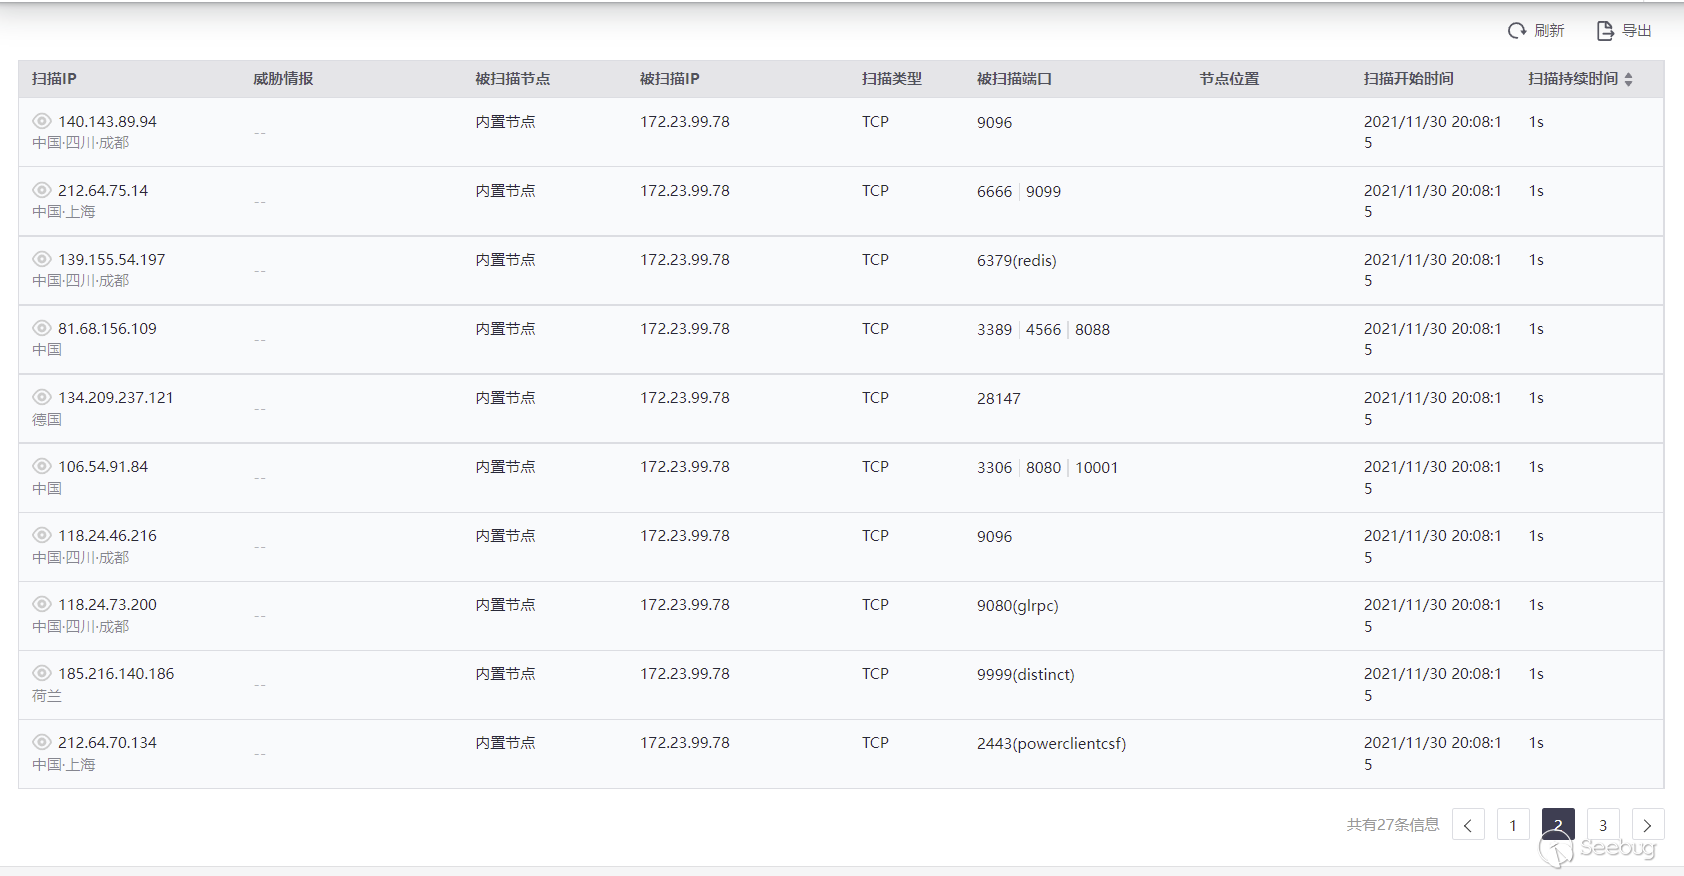The height and width of the screenshot is (876, 1684).
Task: Open scanner IP 212.64.70.134 link
Action: [107, 742]
